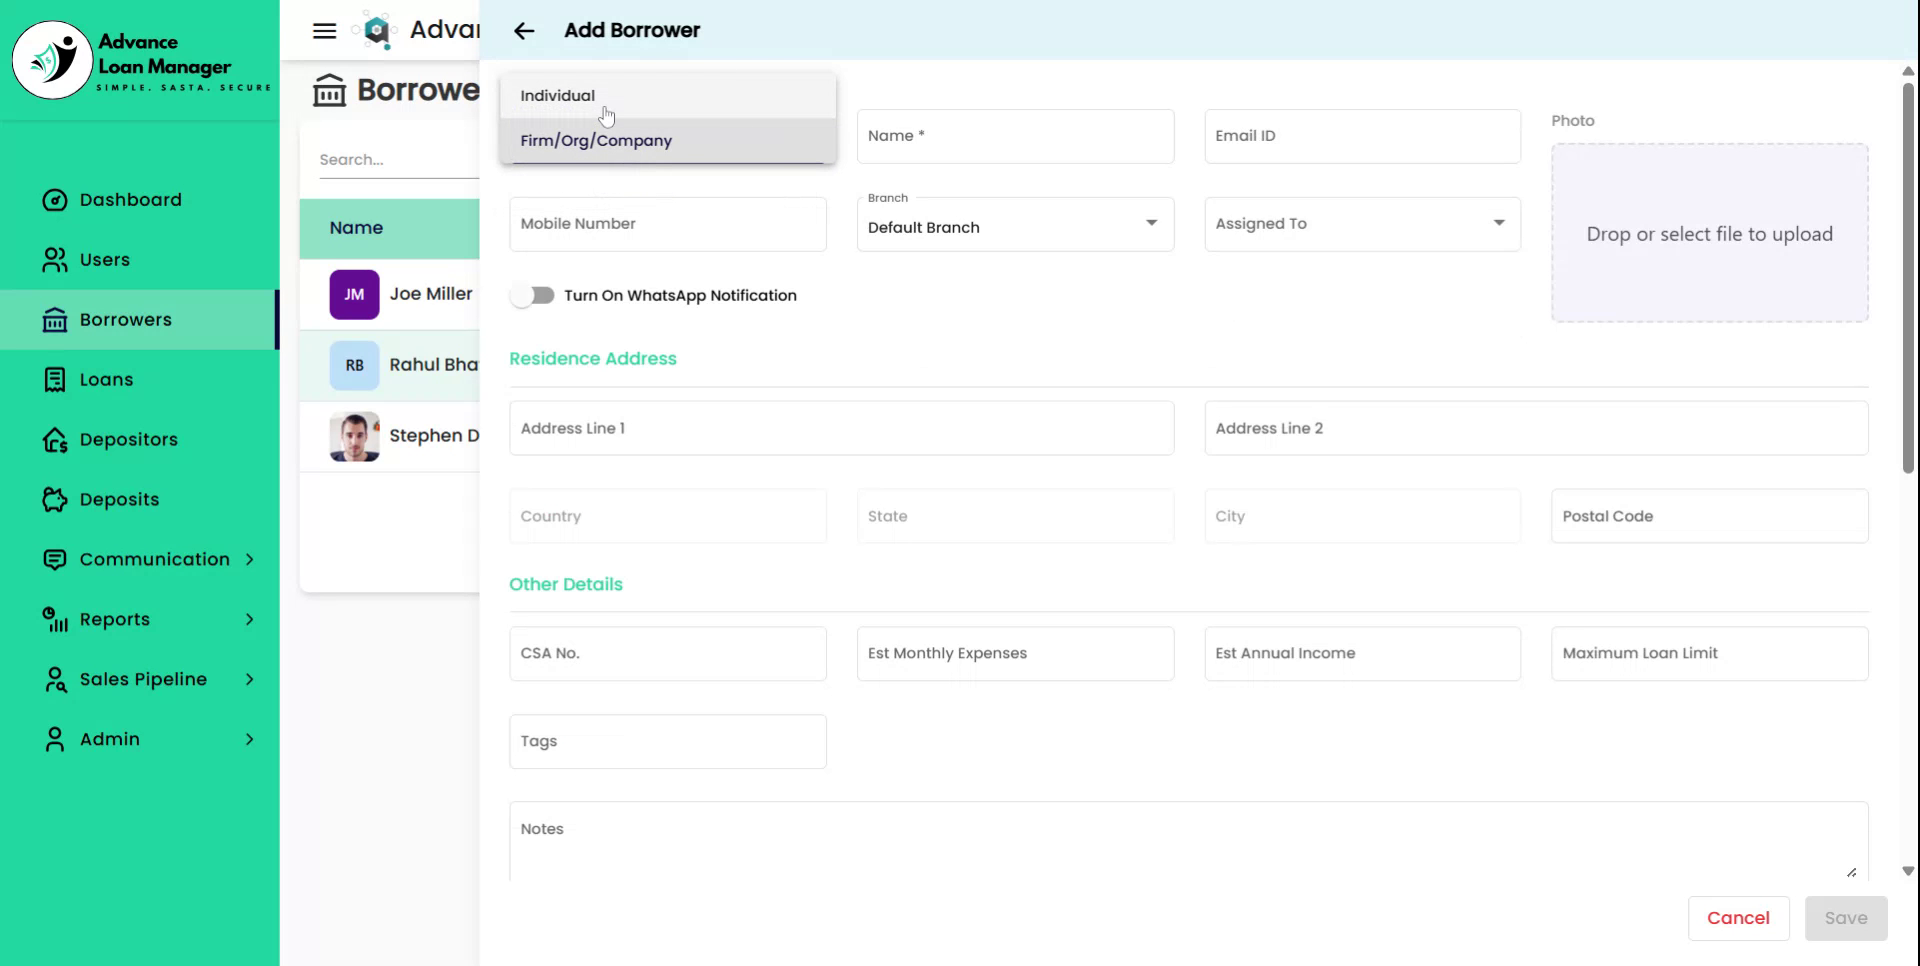Click the Users sidebar icon
Viewport: 1920px width, 966px height.
point(55,259)
